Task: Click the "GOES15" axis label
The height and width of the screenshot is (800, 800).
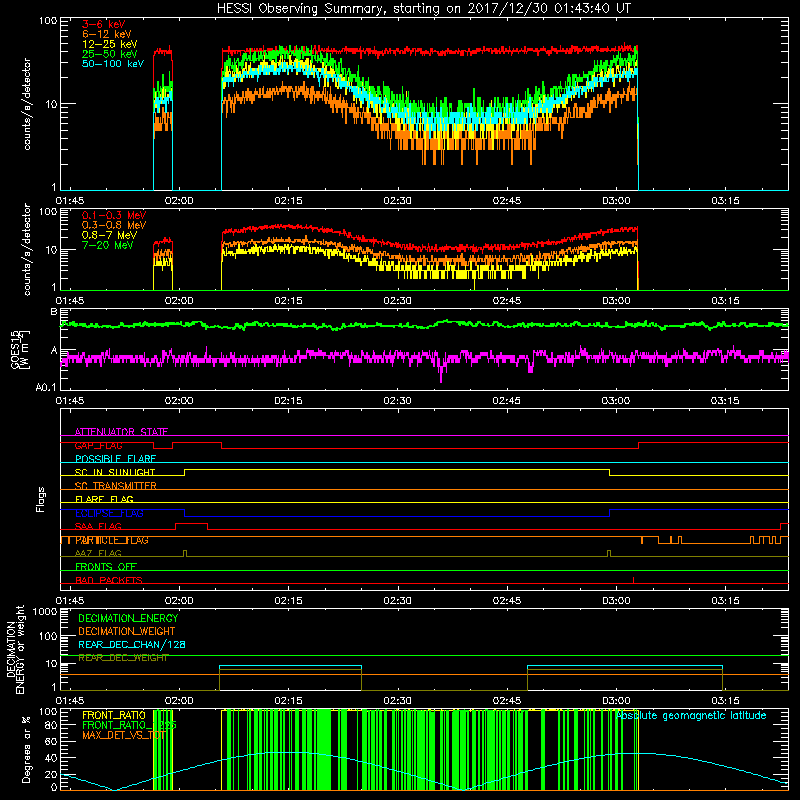Action: coord(16,349)
